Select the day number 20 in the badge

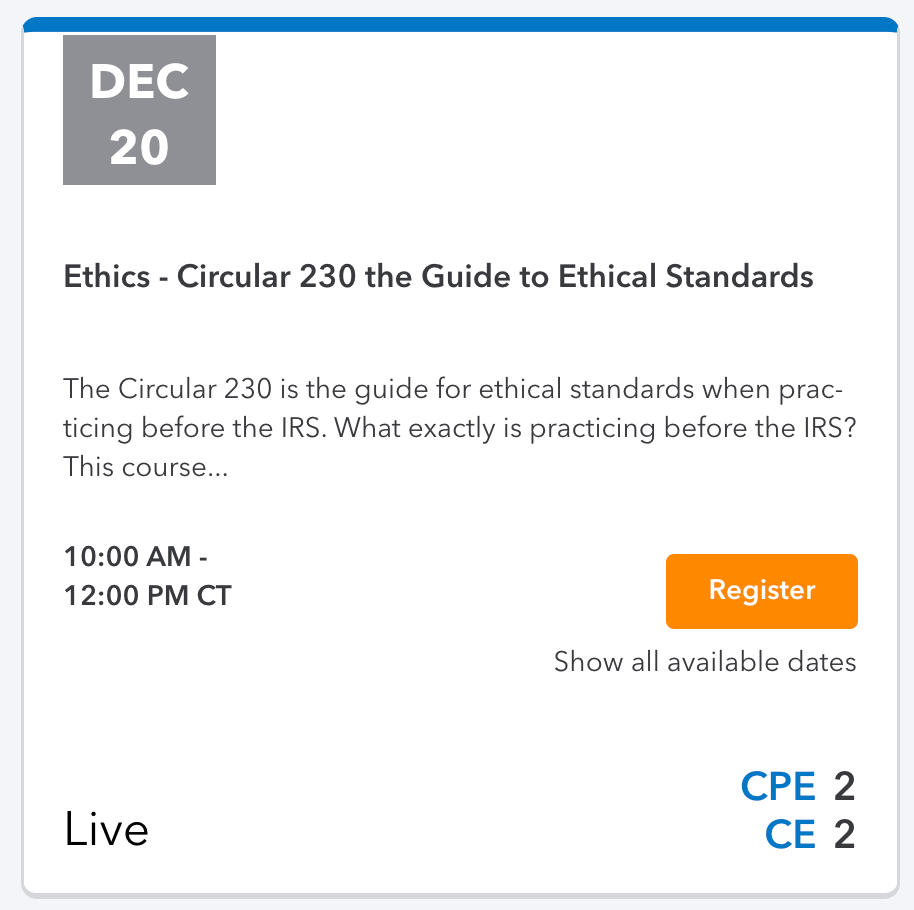click(139, 147)
